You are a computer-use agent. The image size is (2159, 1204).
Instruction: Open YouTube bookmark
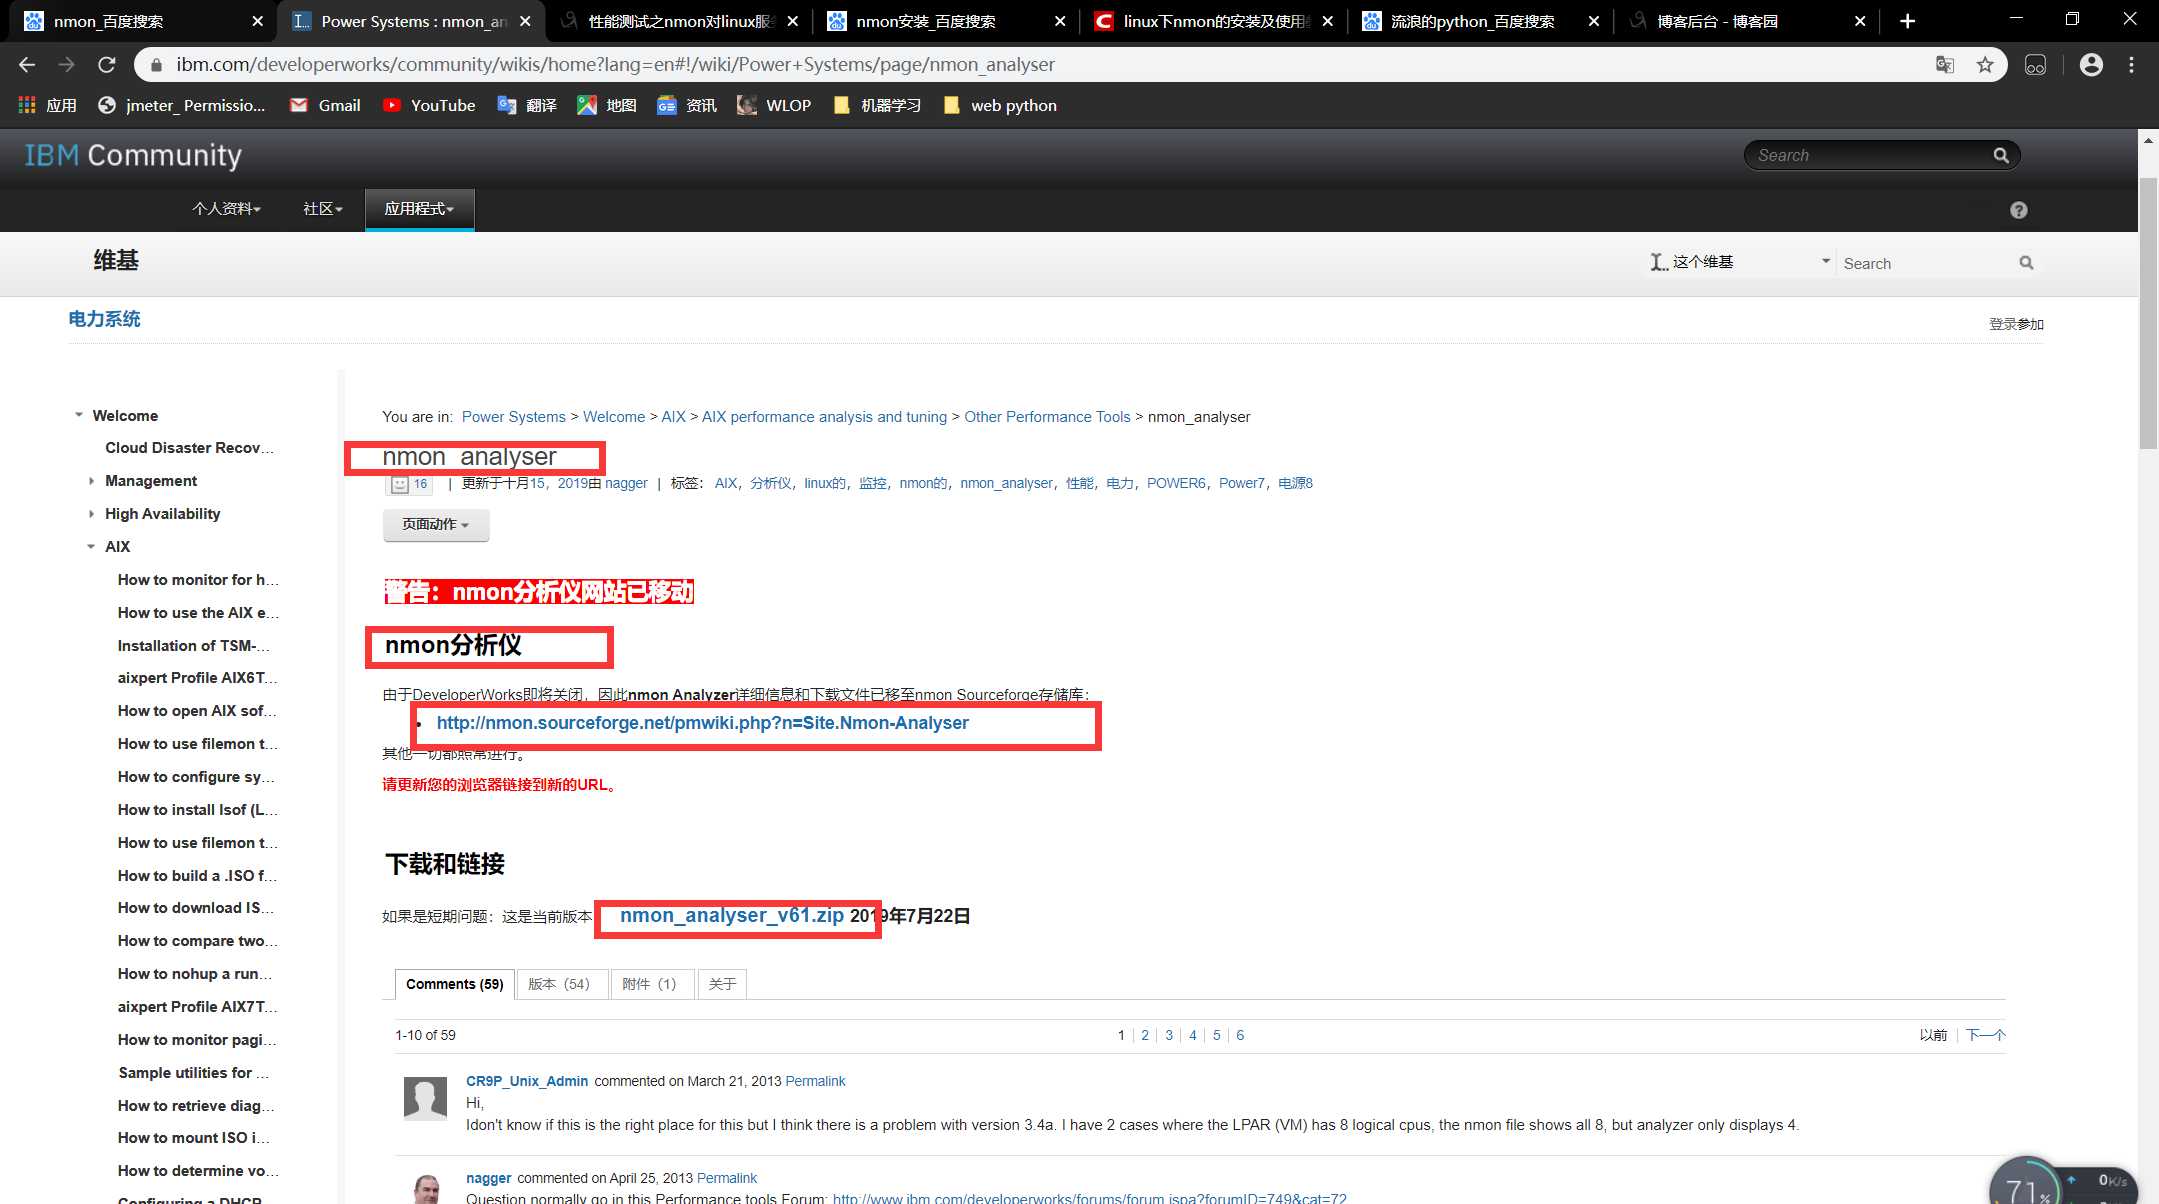tap(429, 105)
